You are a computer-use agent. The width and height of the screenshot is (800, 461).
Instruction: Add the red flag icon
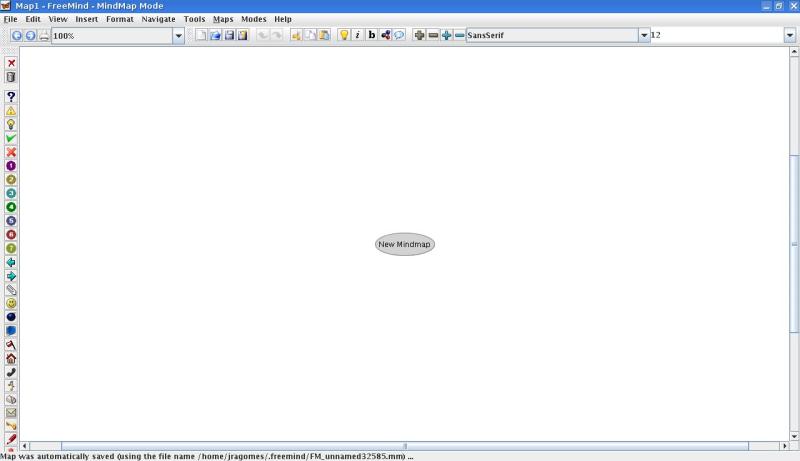[11, 345]
